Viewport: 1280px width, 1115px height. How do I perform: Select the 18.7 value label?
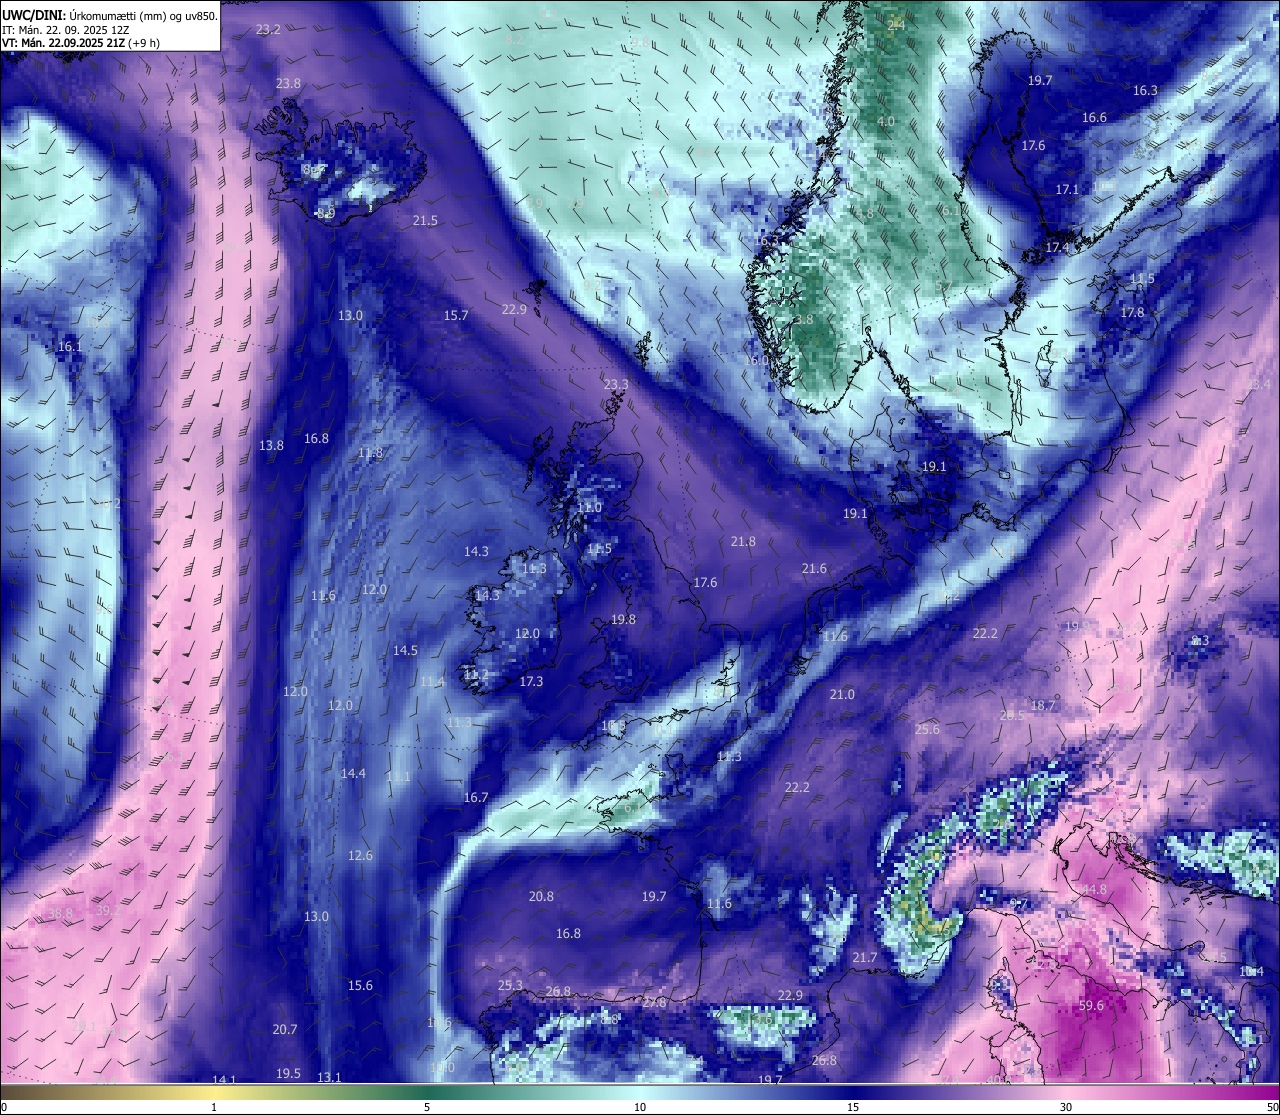(x=1043, y=706)
